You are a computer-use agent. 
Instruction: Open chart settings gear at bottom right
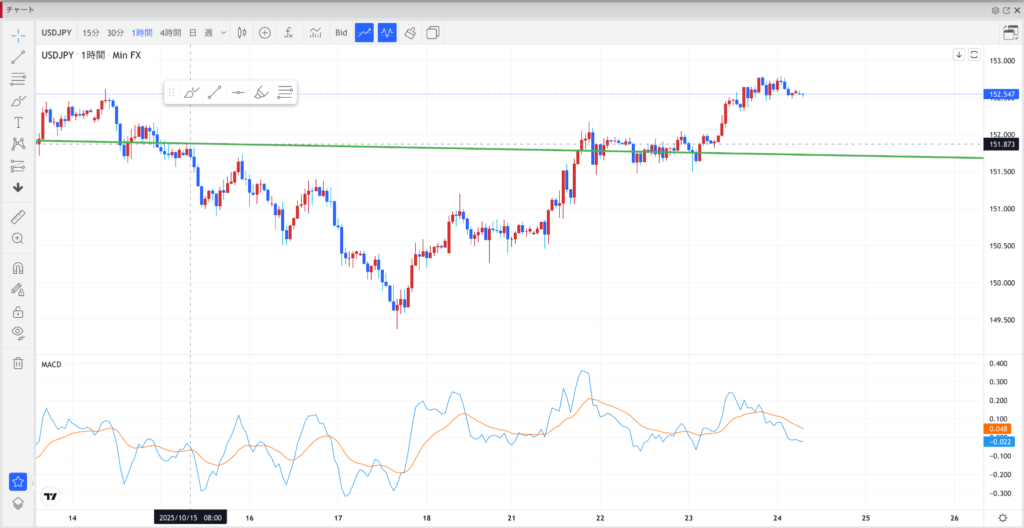tap(1003, 518)
